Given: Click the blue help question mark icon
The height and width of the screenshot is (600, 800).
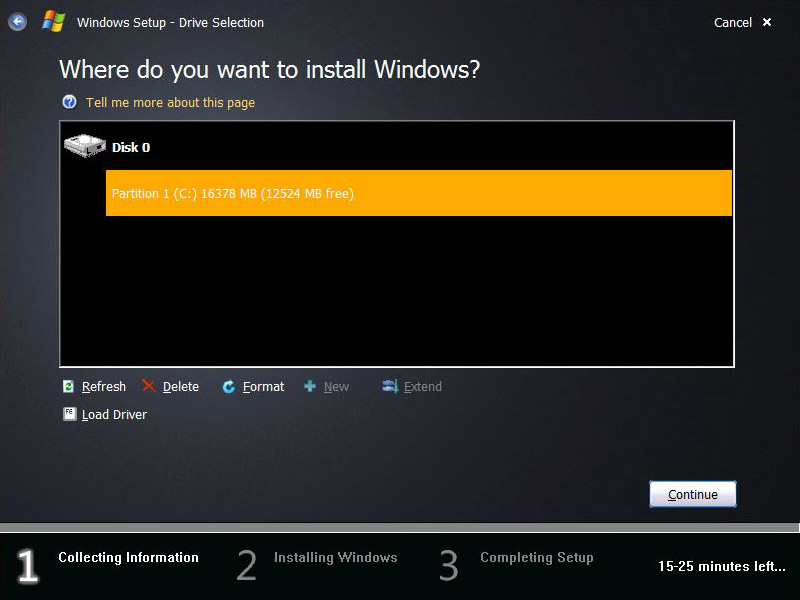Looking at the screenshot, I should [69, 102].
